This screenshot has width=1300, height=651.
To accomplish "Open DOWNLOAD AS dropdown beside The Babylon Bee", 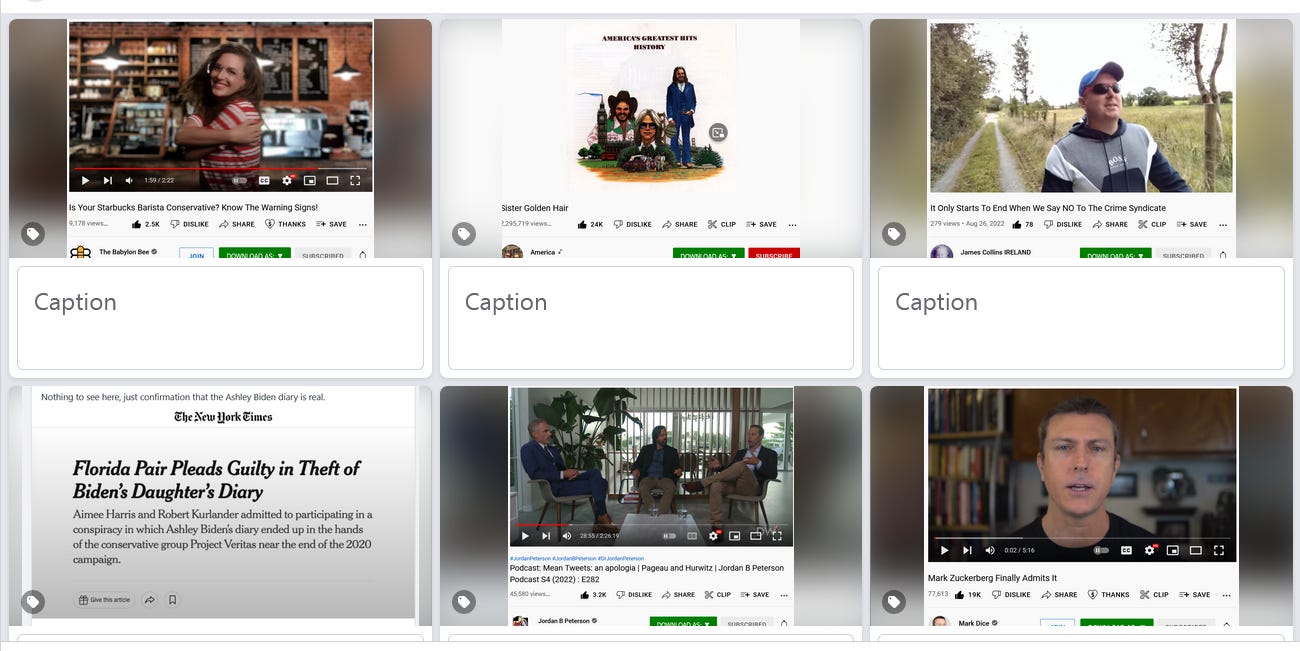I will [254, 254].
